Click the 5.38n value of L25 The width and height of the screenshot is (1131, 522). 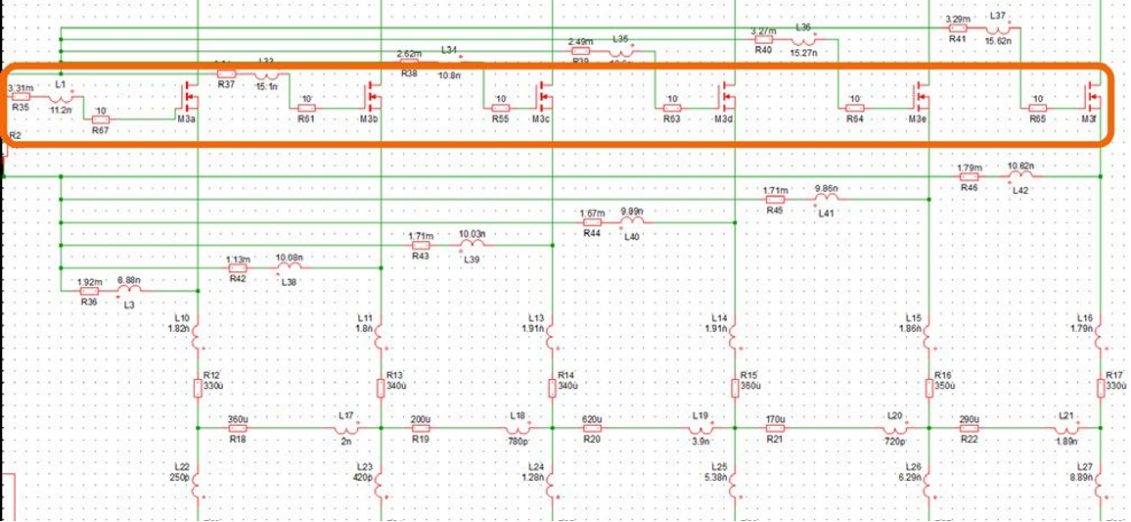tap(716, 477)
